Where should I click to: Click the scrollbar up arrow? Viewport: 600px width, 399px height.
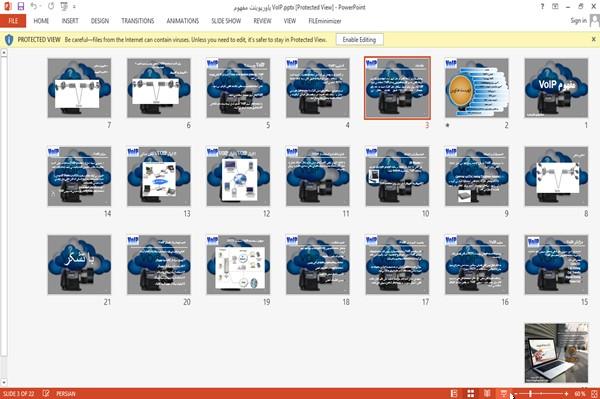4,52
